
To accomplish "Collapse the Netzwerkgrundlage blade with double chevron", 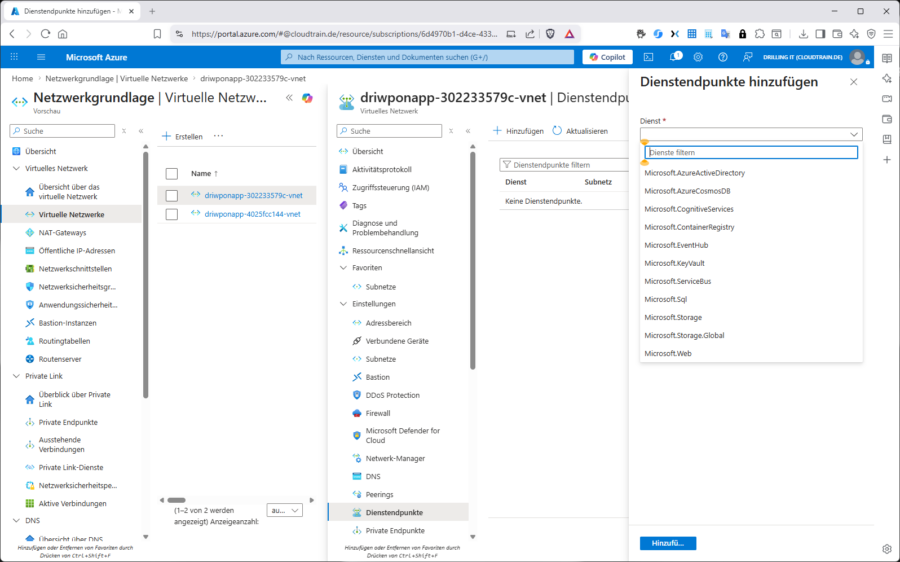I will (289, 98).
